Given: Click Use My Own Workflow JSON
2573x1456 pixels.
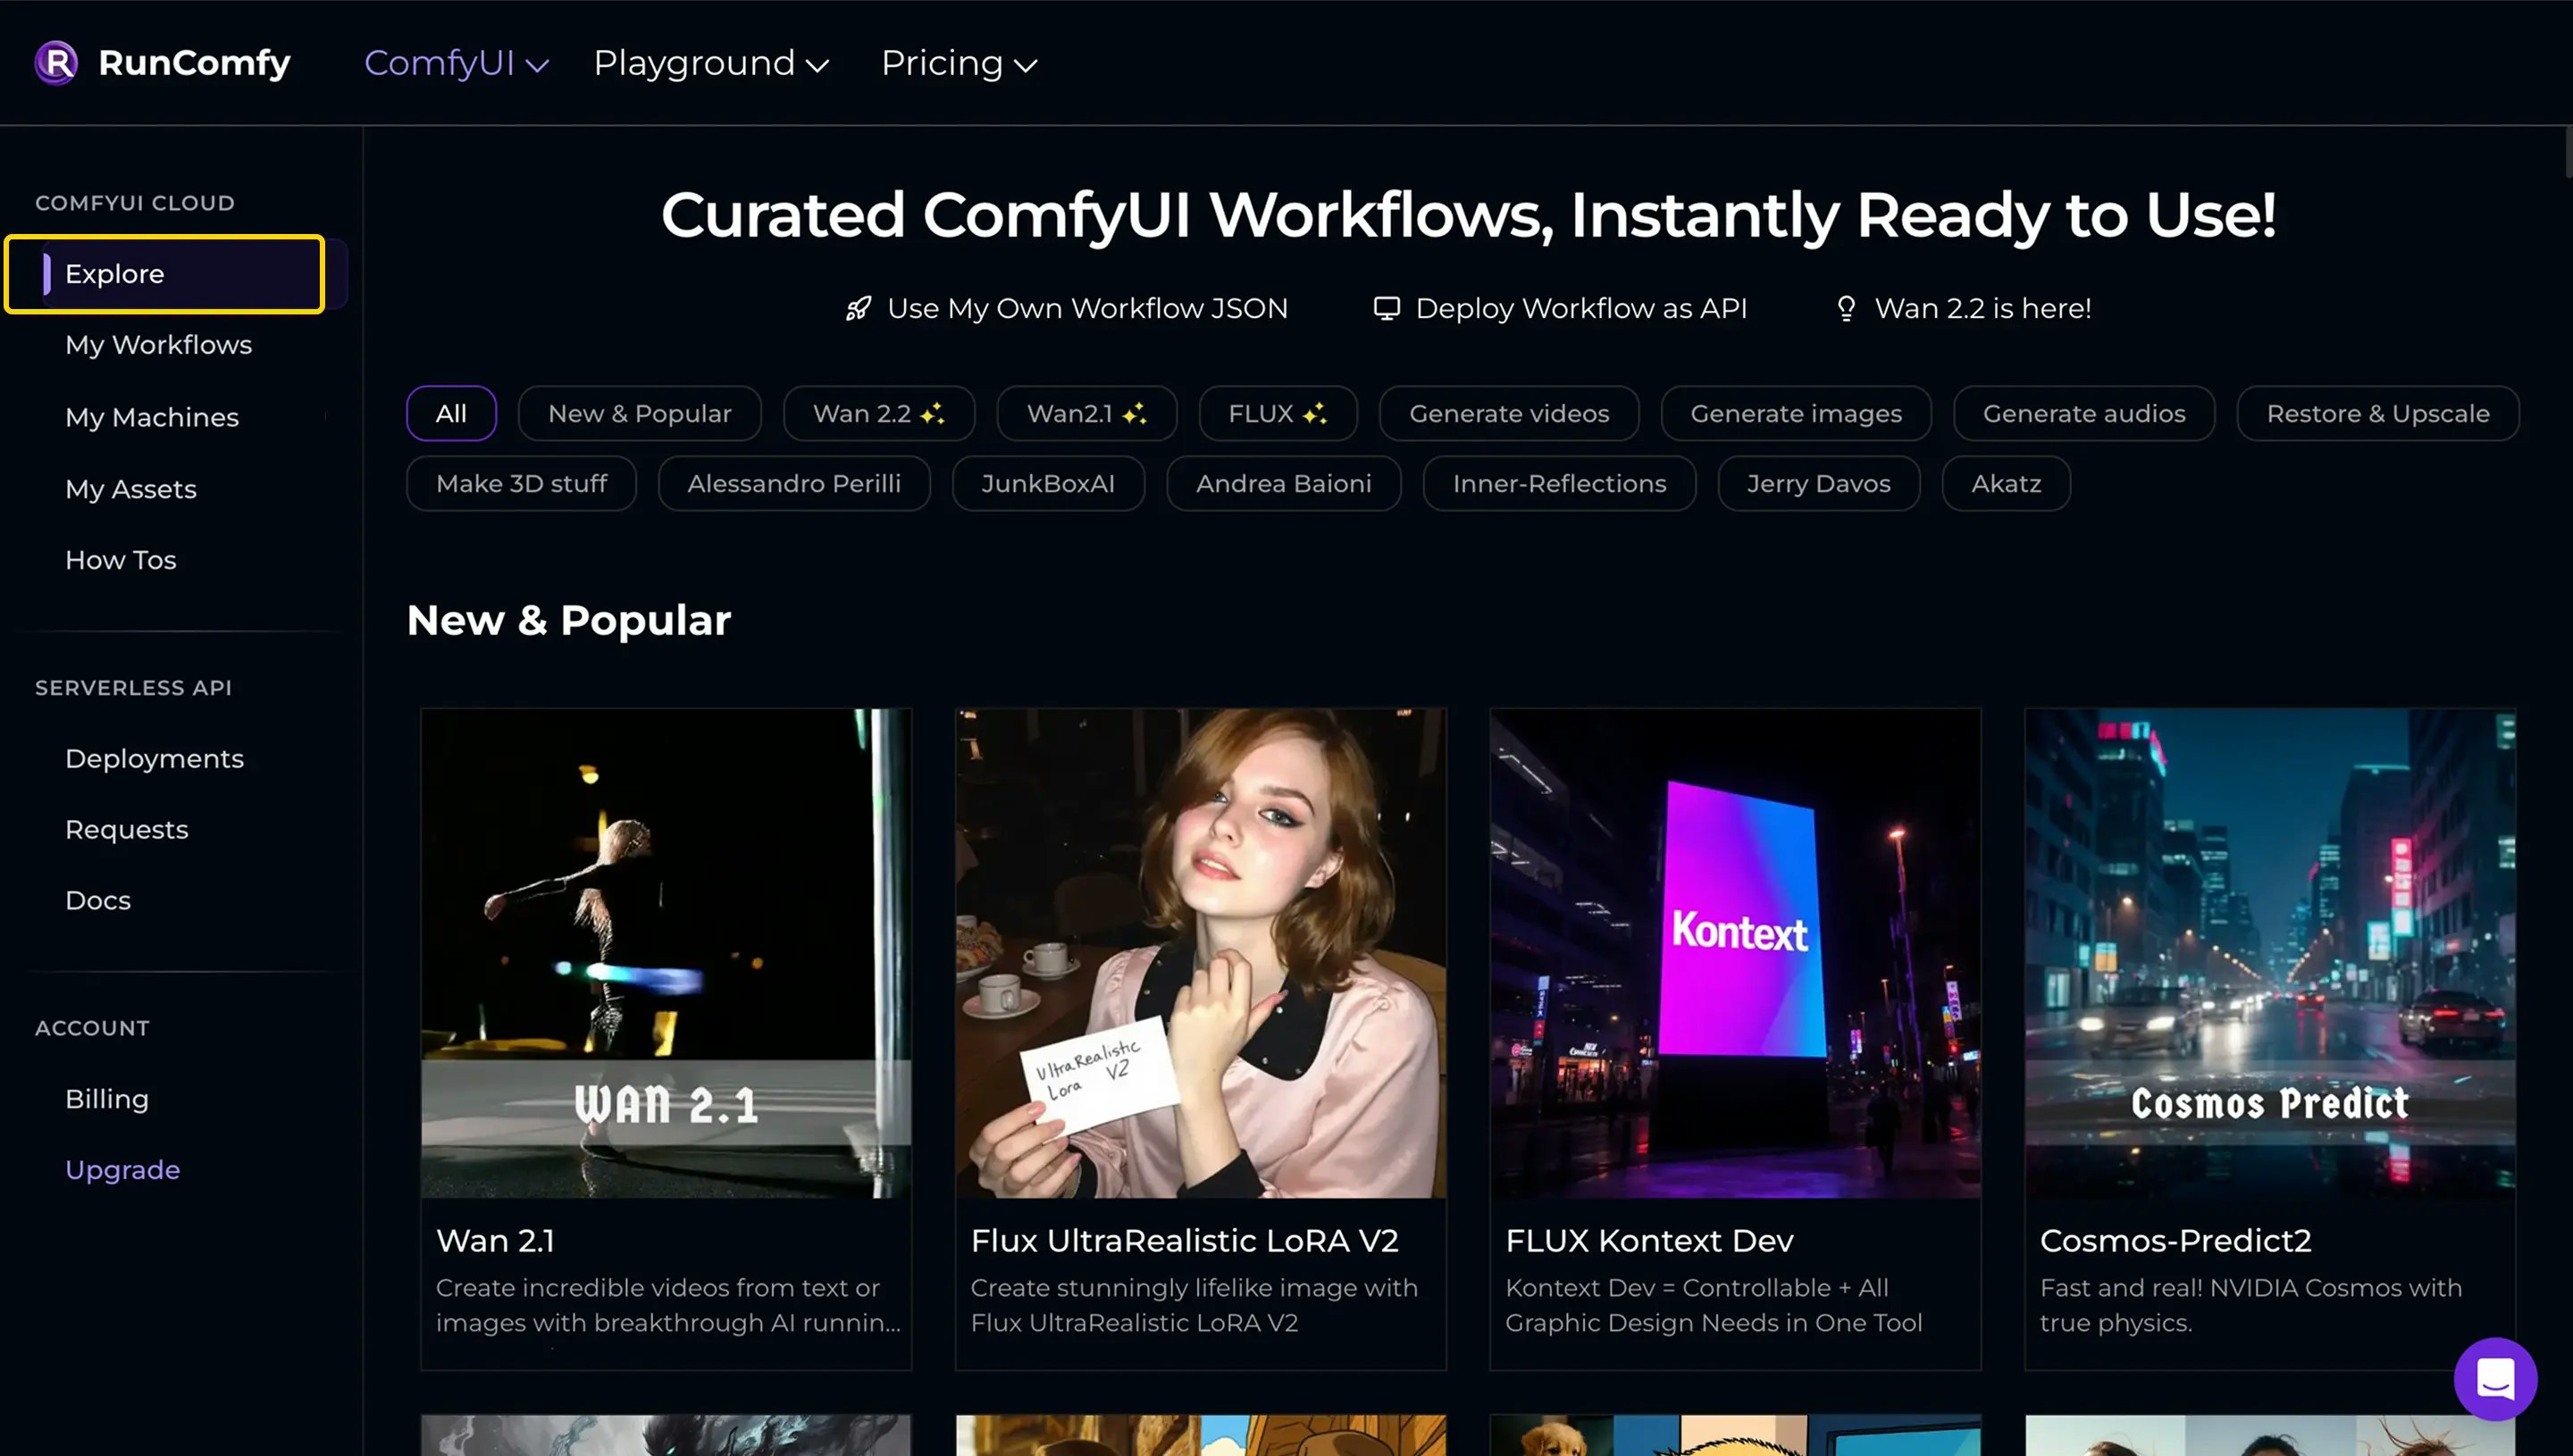Looking at the screenshot, I should pos(1087,308).
